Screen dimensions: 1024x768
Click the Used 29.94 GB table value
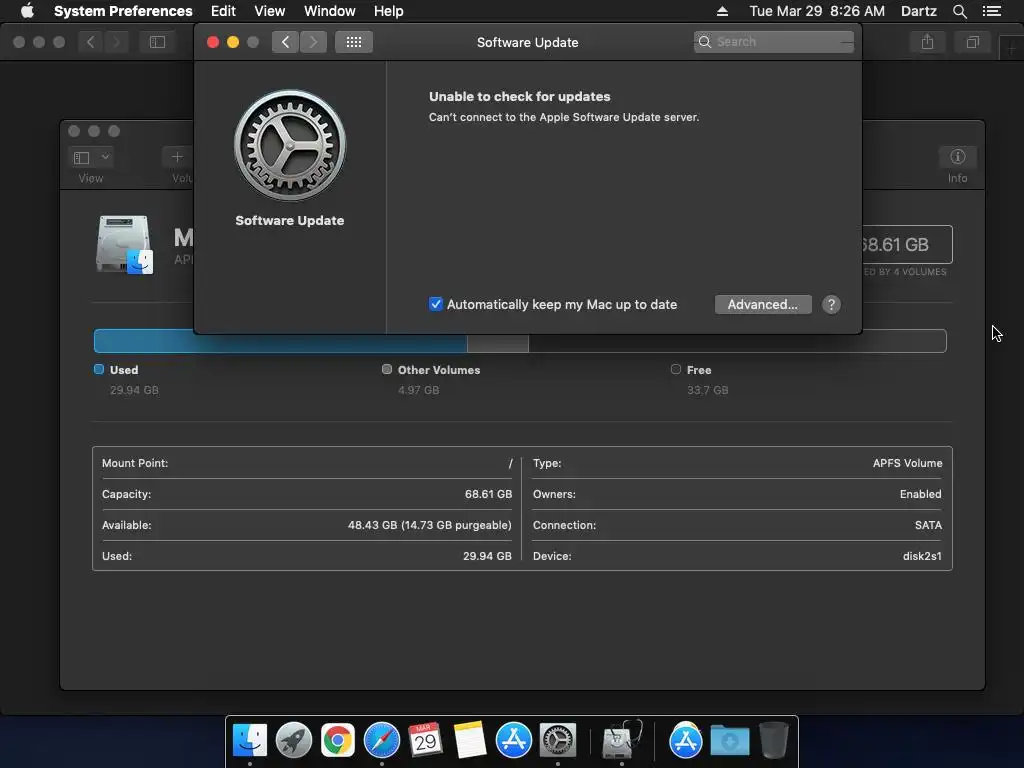point(487,556)
